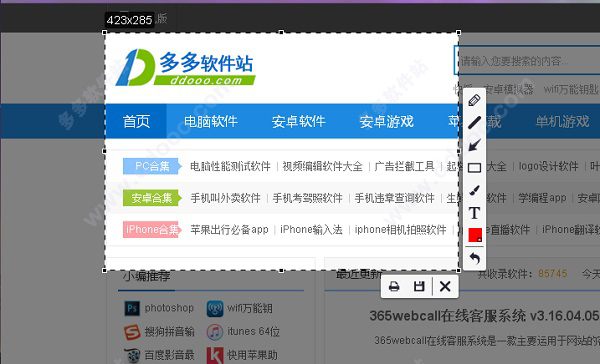Viewport: 600px width, 364px height.
Task: Click the search input field
Action: [x=527, y=60]
